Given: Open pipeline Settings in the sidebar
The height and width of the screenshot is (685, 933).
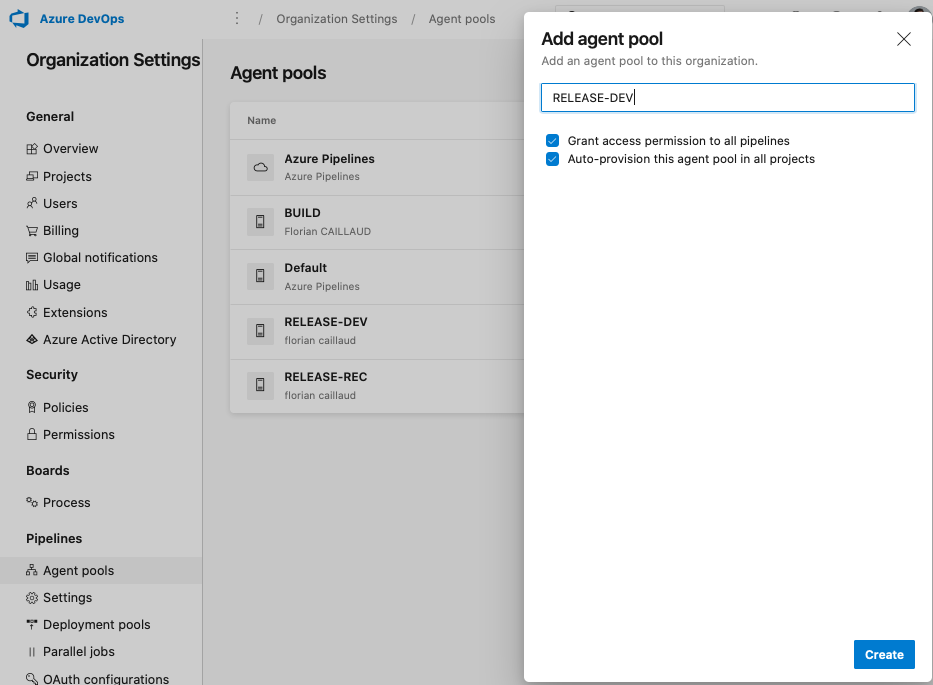Looking at the screenshot, I should pyautogui.click(x=67, y=598).
